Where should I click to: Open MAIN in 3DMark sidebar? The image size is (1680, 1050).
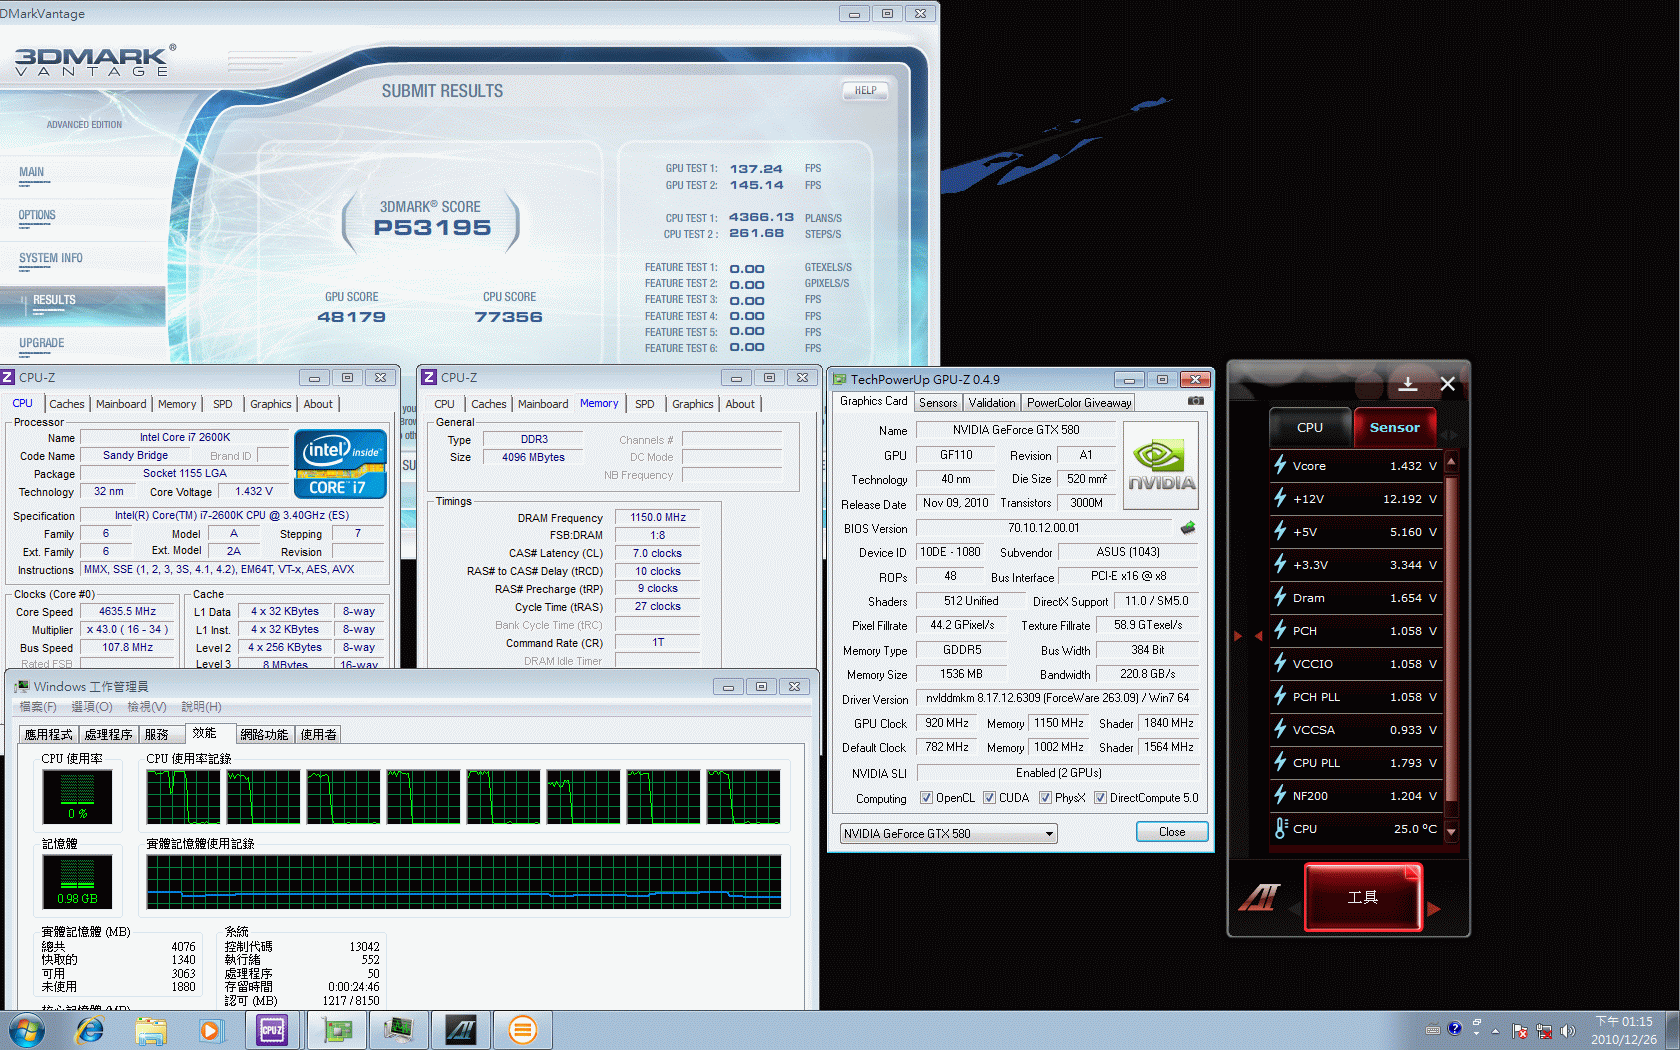coord(31,172)
